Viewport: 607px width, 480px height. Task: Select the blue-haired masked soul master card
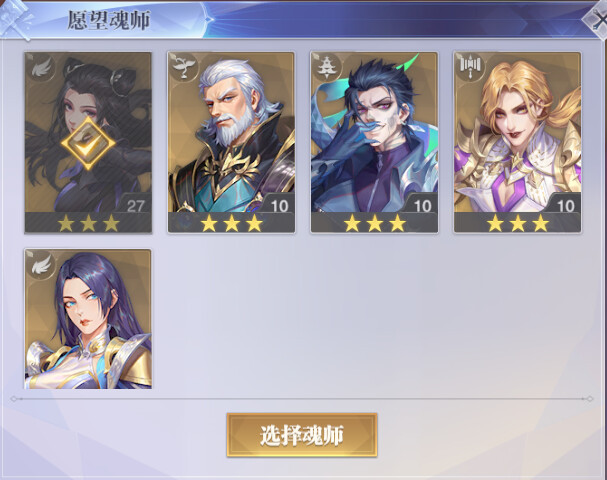(x=374, y=142)
